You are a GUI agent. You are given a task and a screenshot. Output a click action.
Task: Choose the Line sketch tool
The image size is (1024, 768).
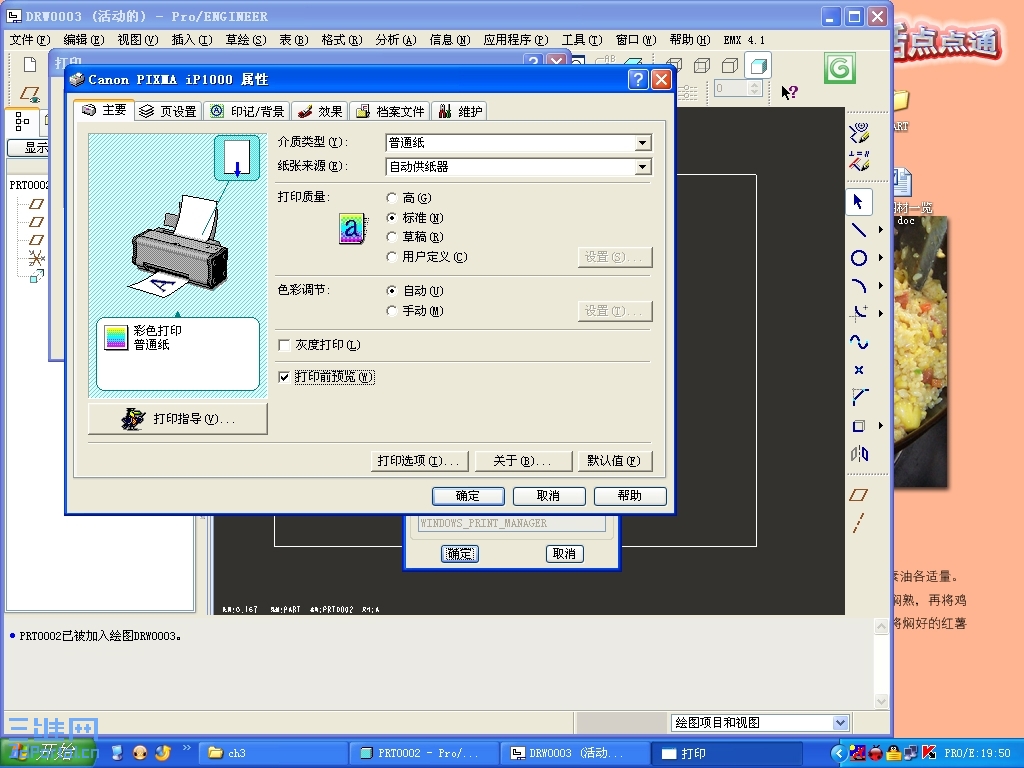click(858, 229)
